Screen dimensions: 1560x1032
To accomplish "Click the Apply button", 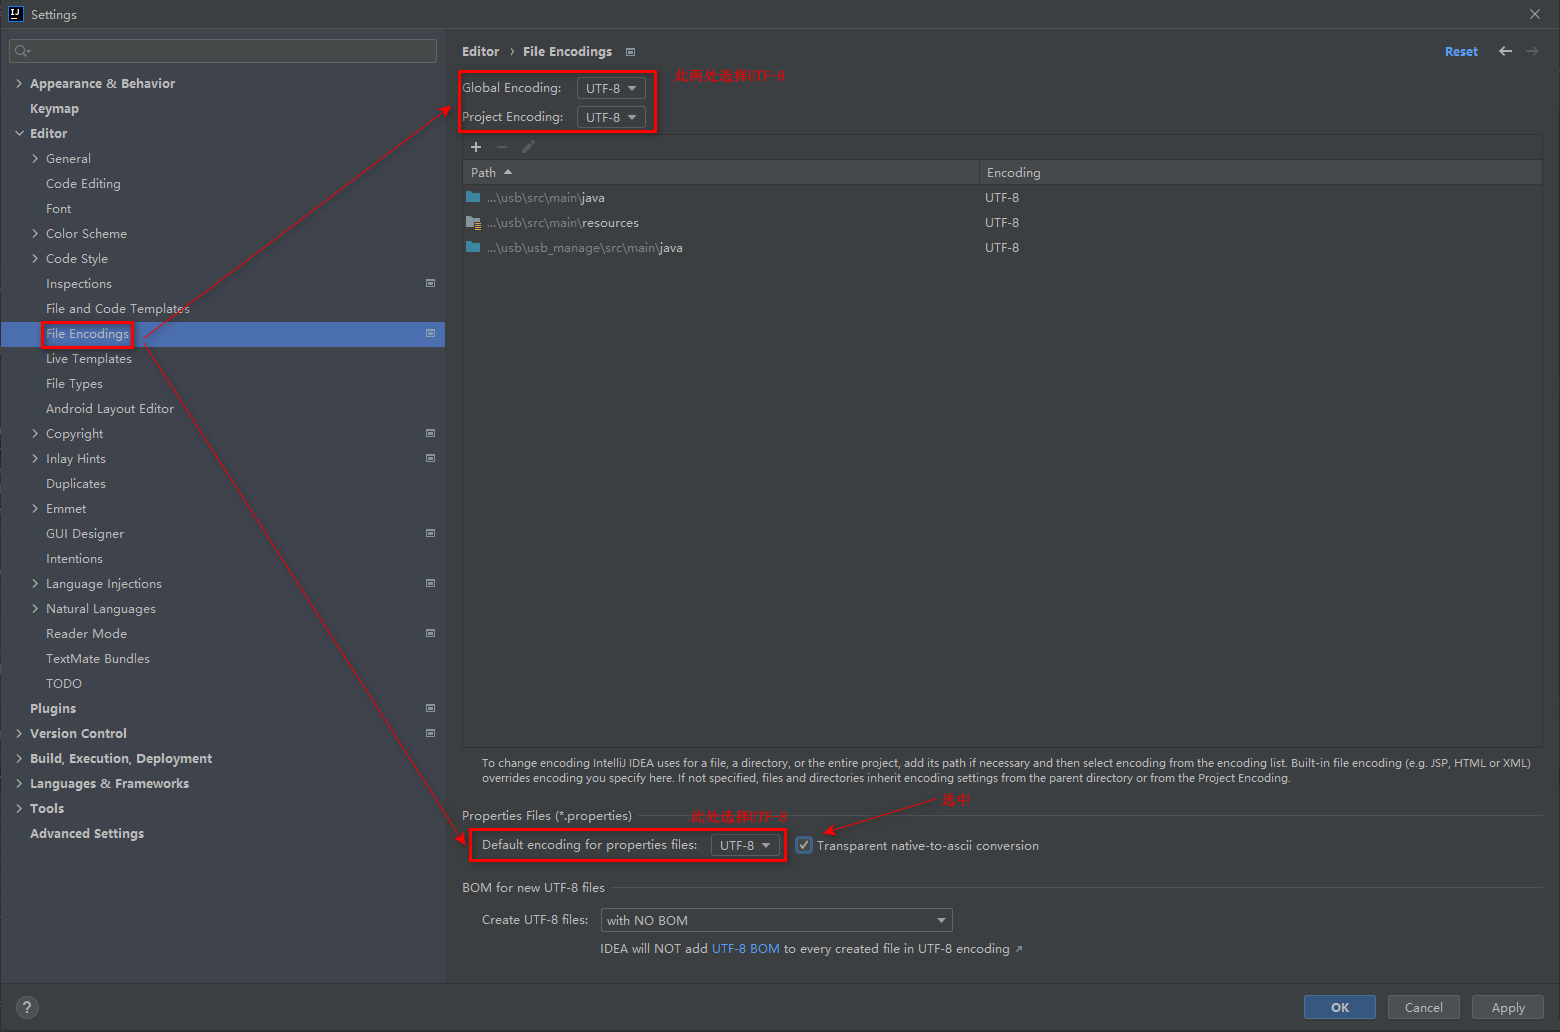I will 1508,1007.
